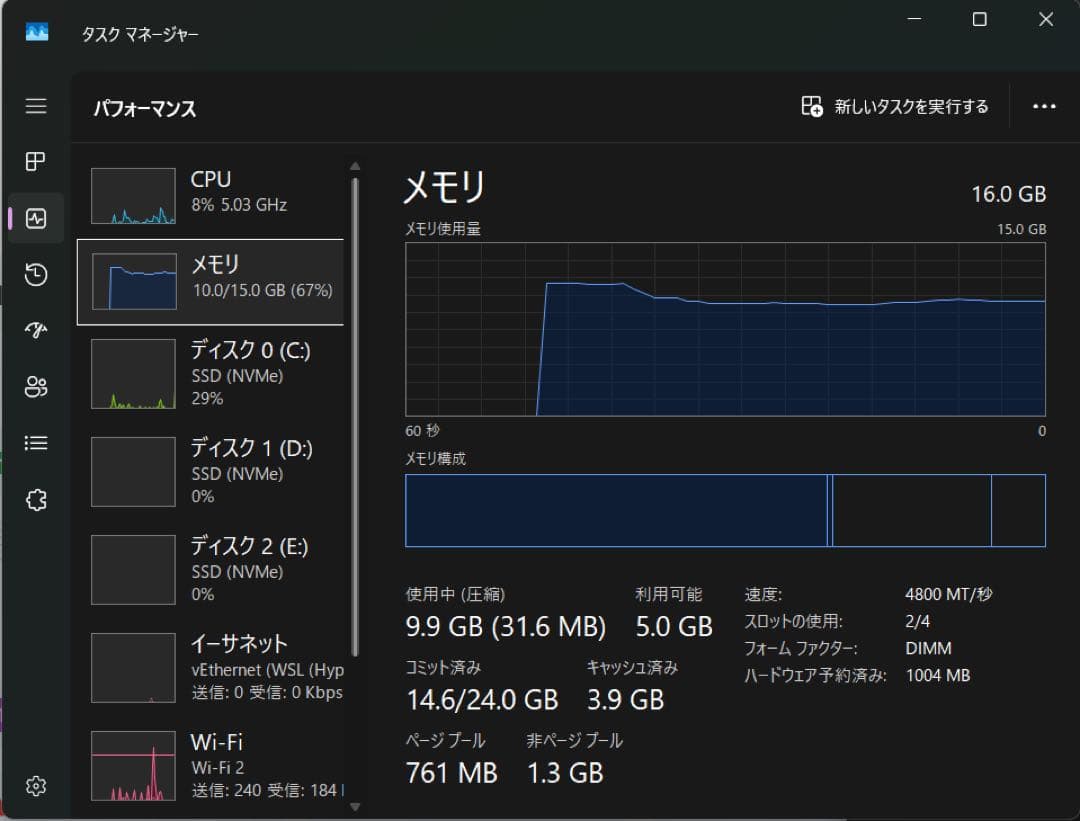Select ディスク 2 (E:) item

(x=210, y=570)
